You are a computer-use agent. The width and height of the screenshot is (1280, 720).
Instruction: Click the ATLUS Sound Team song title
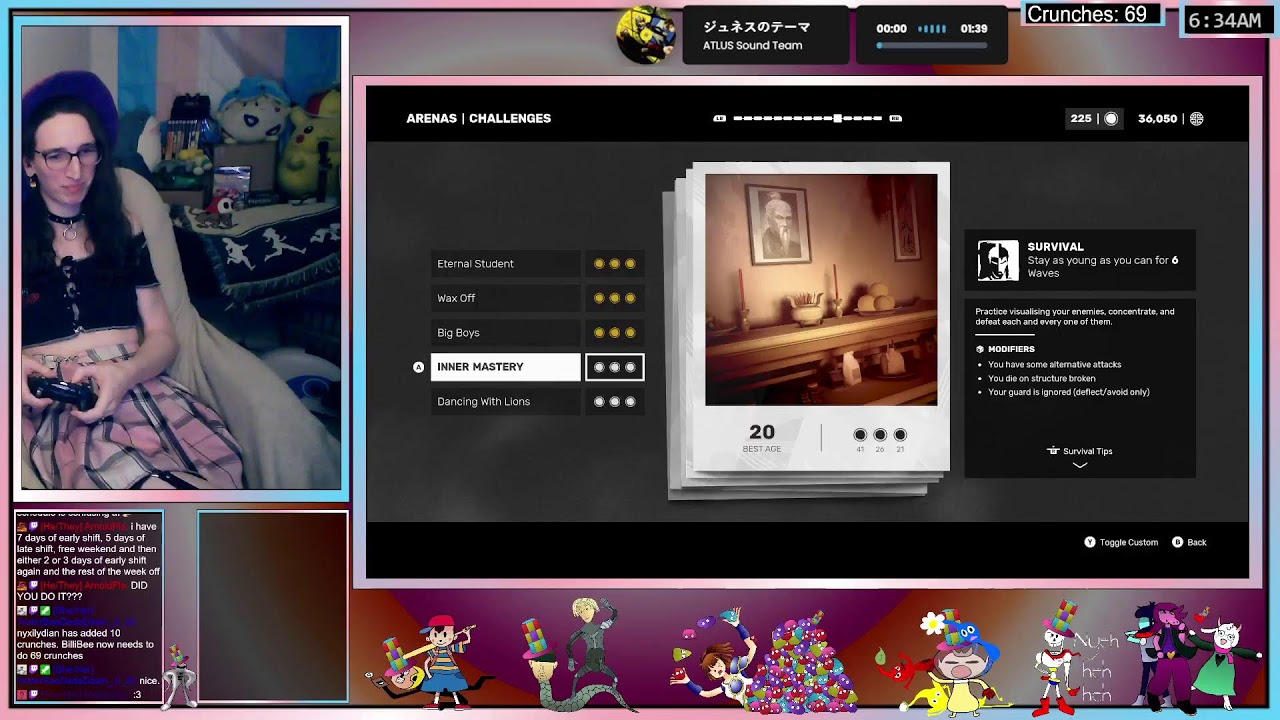click(x=752, y=45)
